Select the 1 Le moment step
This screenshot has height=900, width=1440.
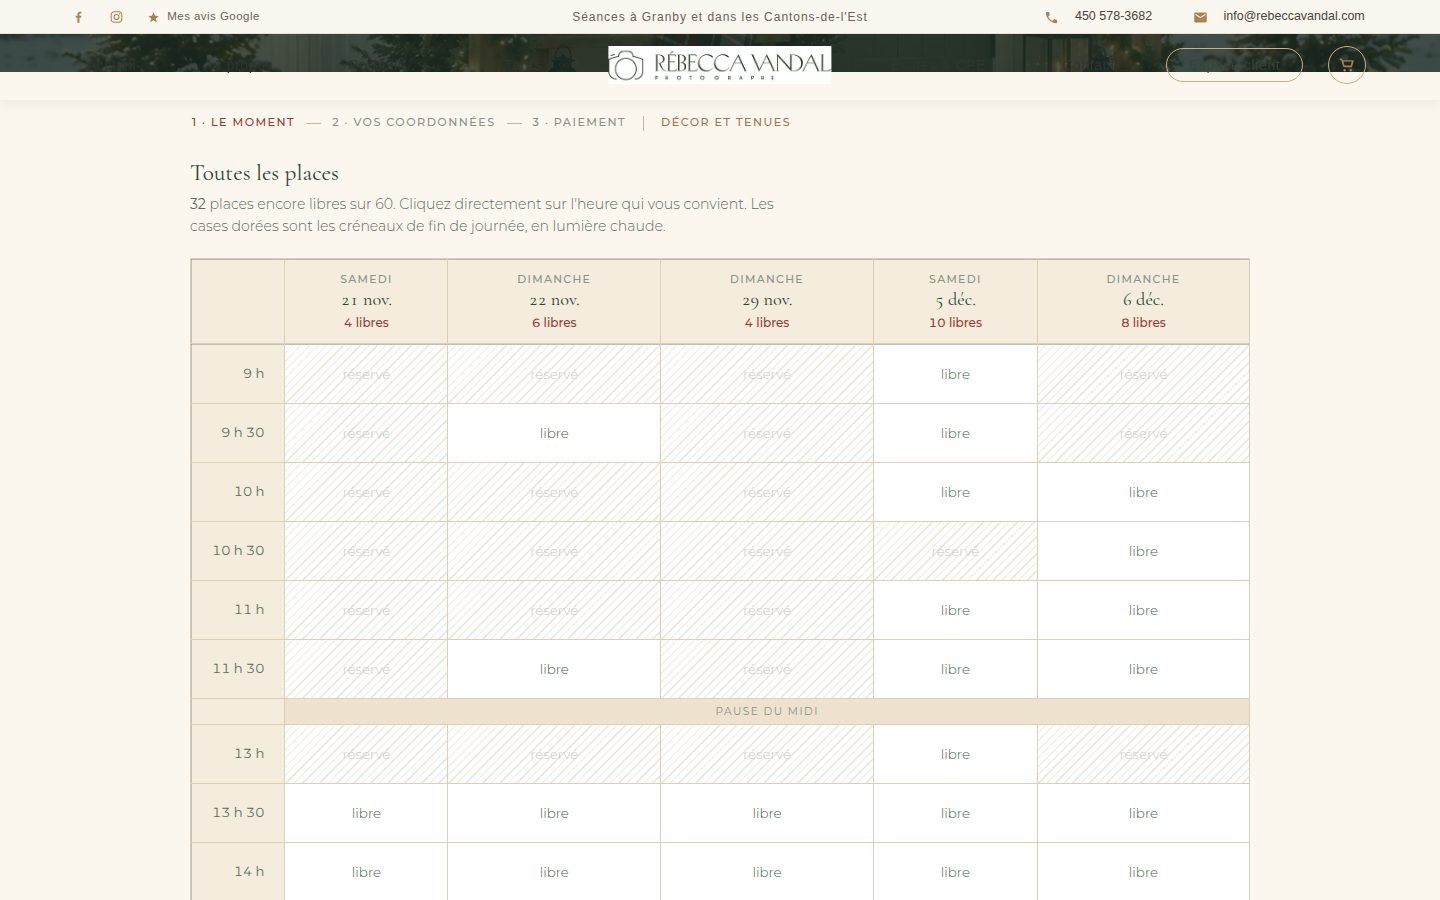243,122
